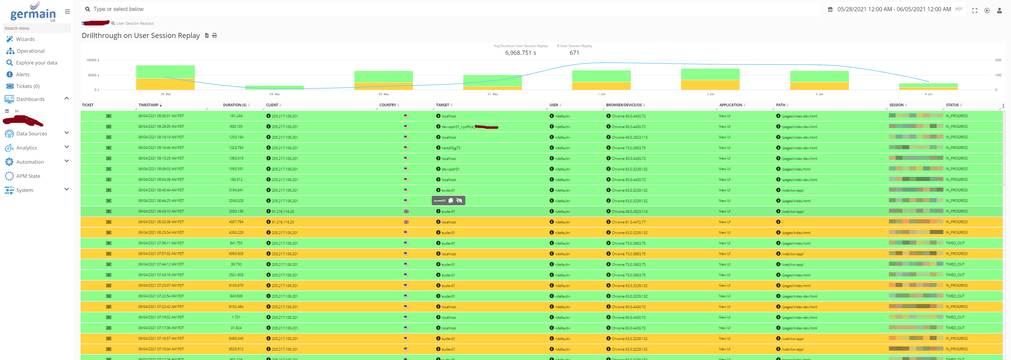
Task: Click the Explore your data magnifier icon
Action: point(10,63)
